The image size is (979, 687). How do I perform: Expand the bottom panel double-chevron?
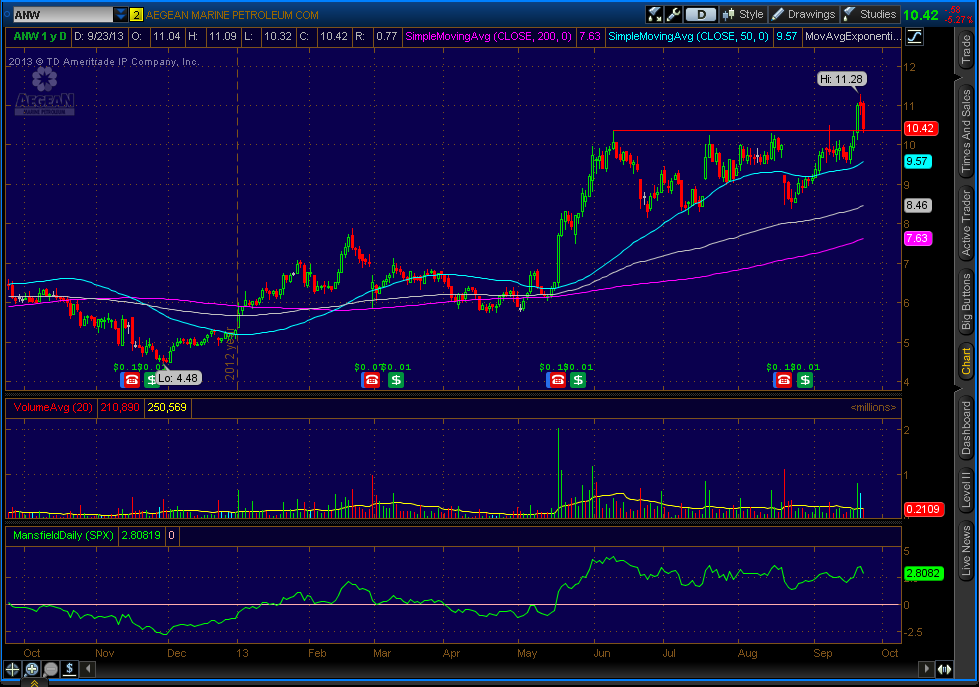[x=32, y=682]
